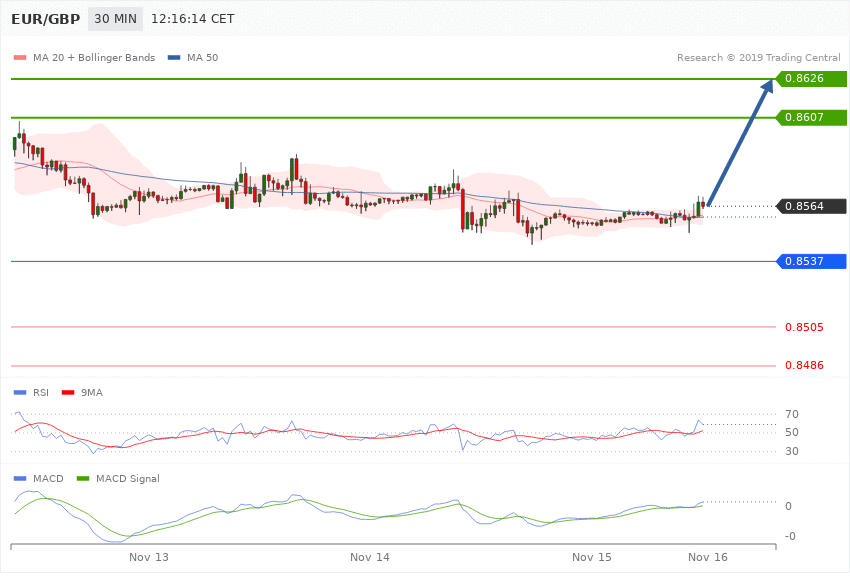This screenshot has height=576, width=850.
Task: Click the RSI 30 axis value
Action: tap(791, 451)
